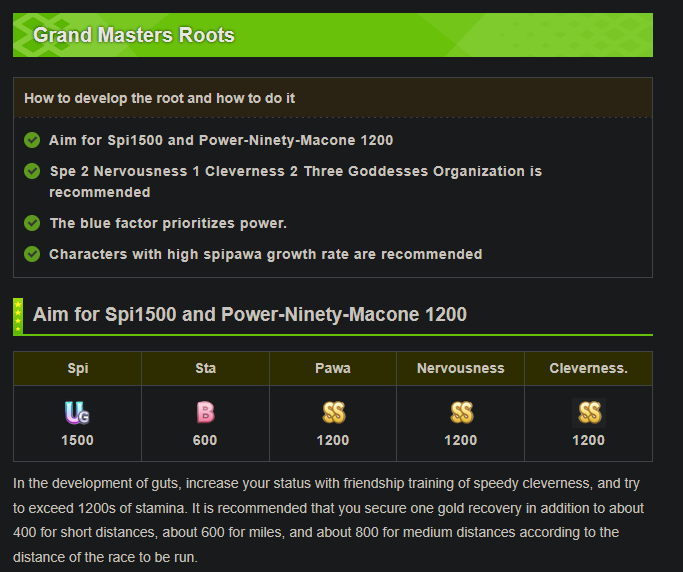This screenshot has height=572, width=683.
Task: Click the paragraph starting 'In the development of guts'
Action: coord(328,520)
